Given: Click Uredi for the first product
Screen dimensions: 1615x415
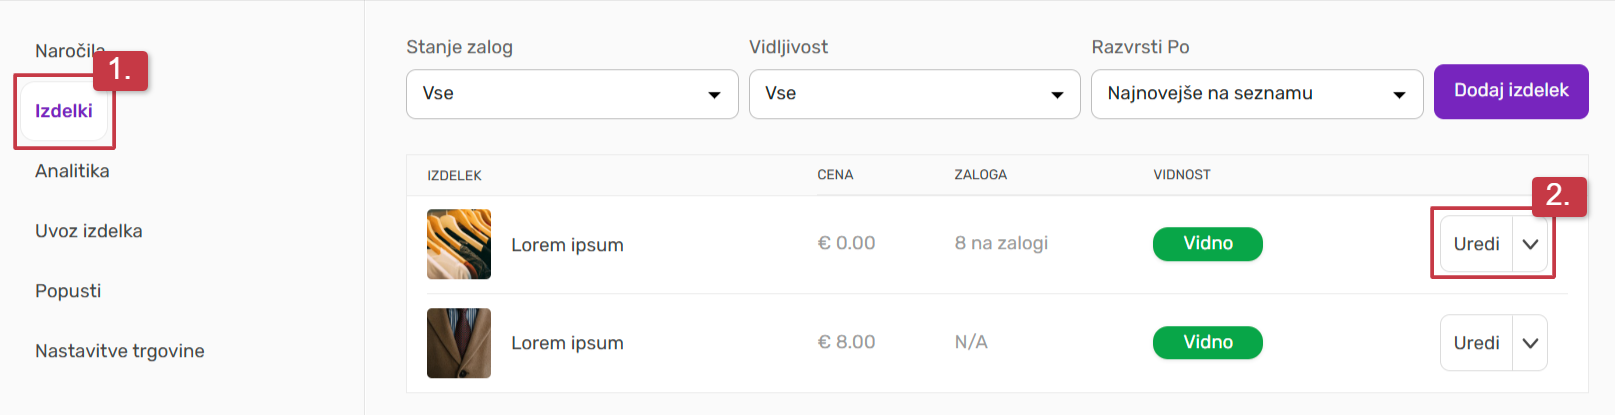Looking at the screenshot, I should (1476, 244).
